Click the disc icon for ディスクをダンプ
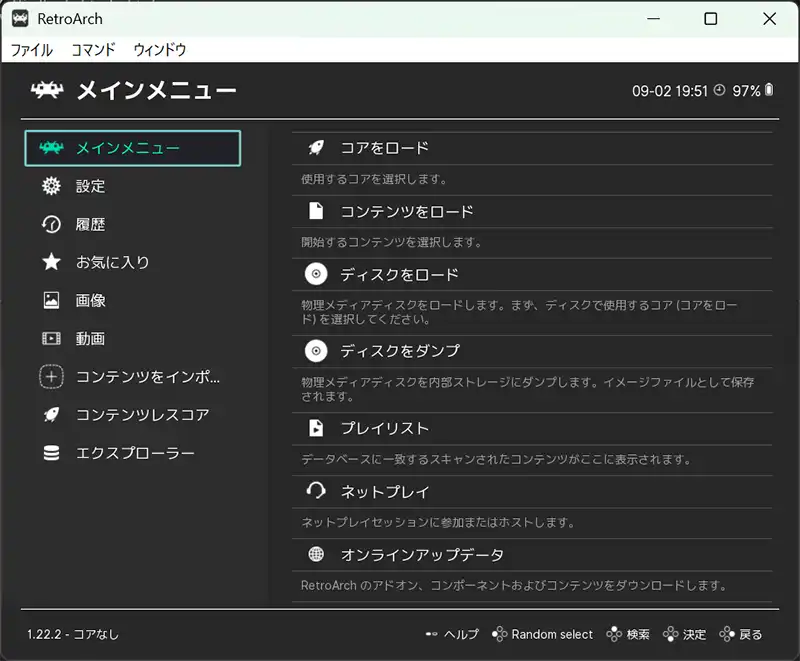Screen dimensions: 800x661 (316, 351)
